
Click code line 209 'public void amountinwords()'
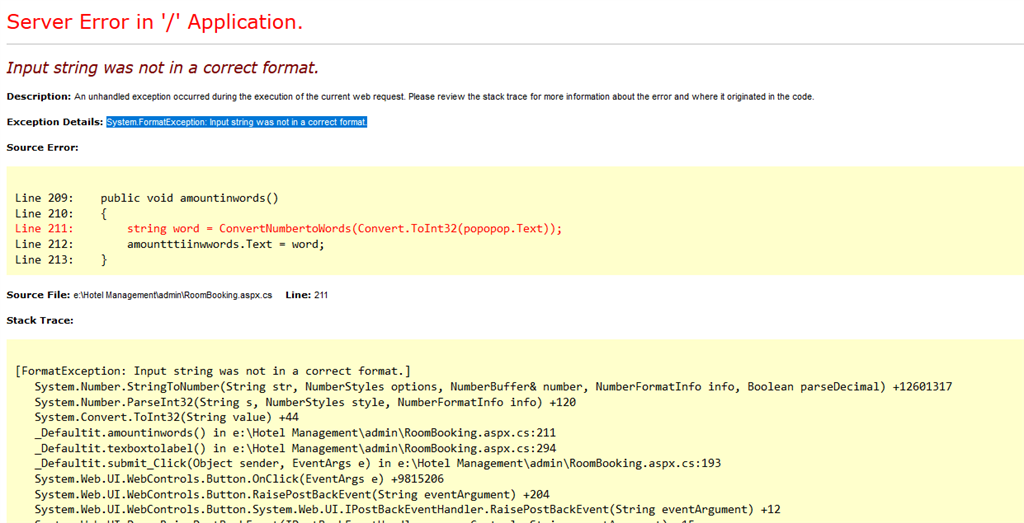147,198
